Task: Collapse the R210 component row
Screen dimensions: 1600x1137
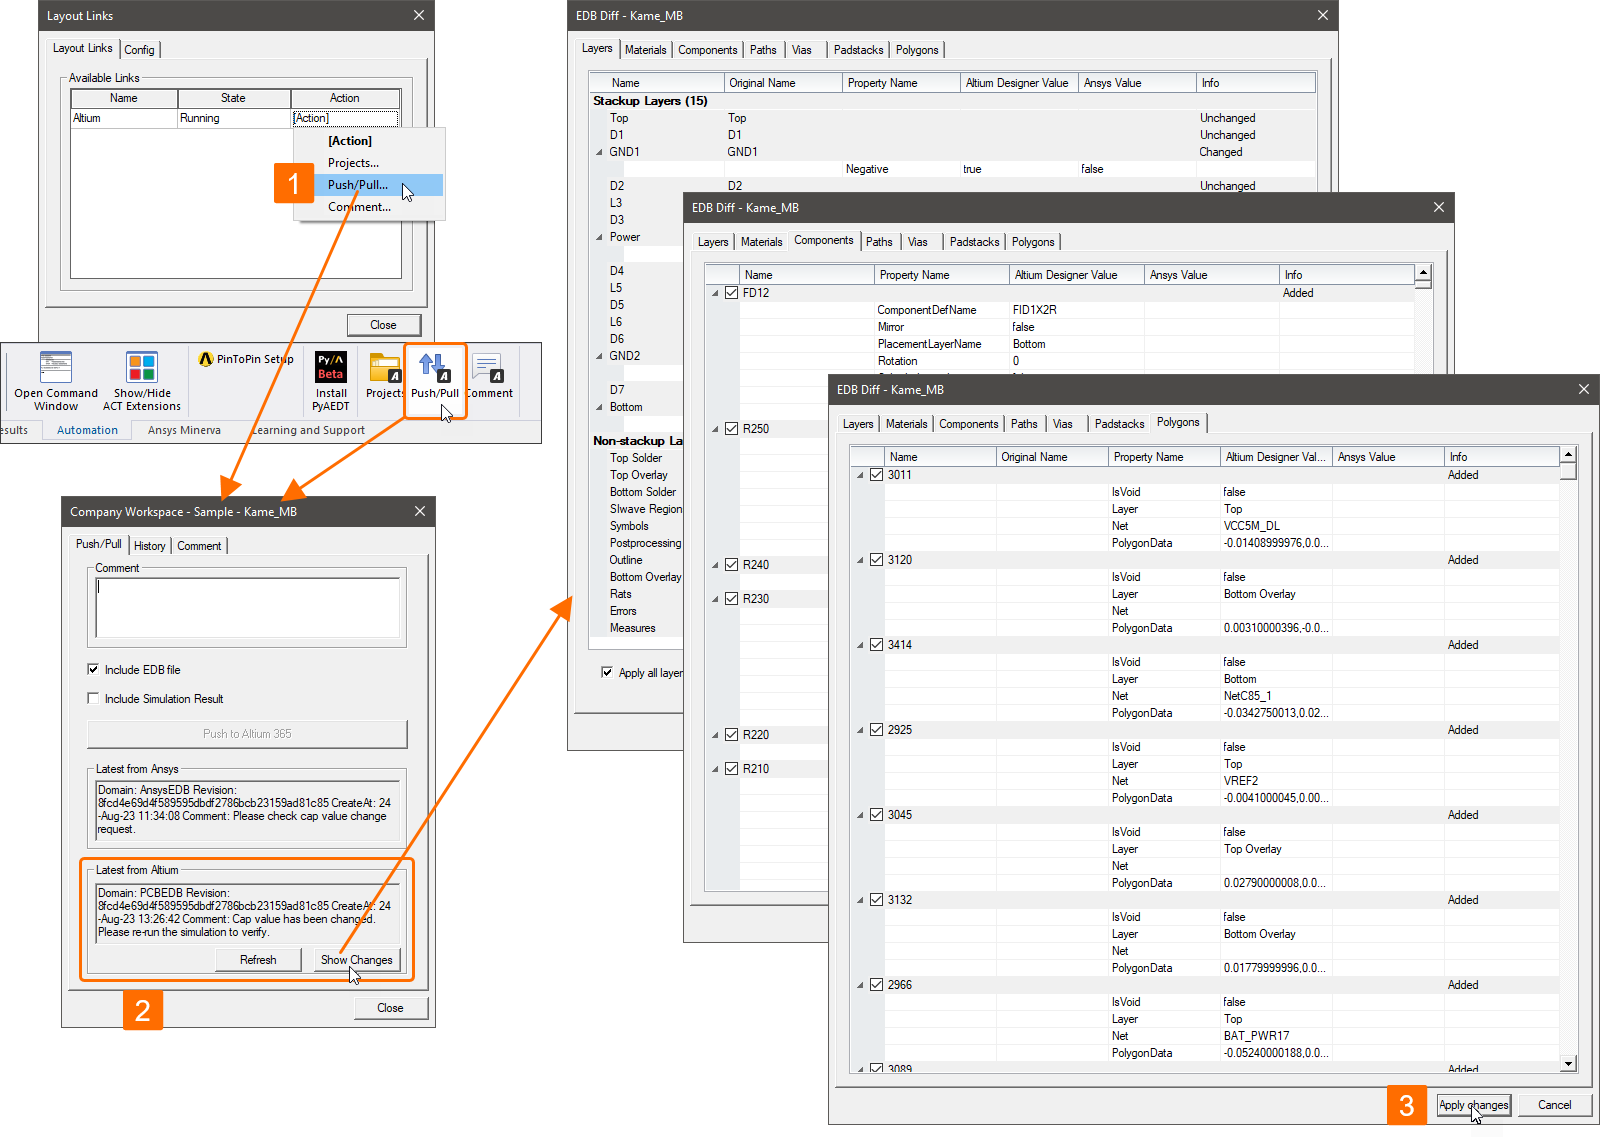Action: point(715,769)
